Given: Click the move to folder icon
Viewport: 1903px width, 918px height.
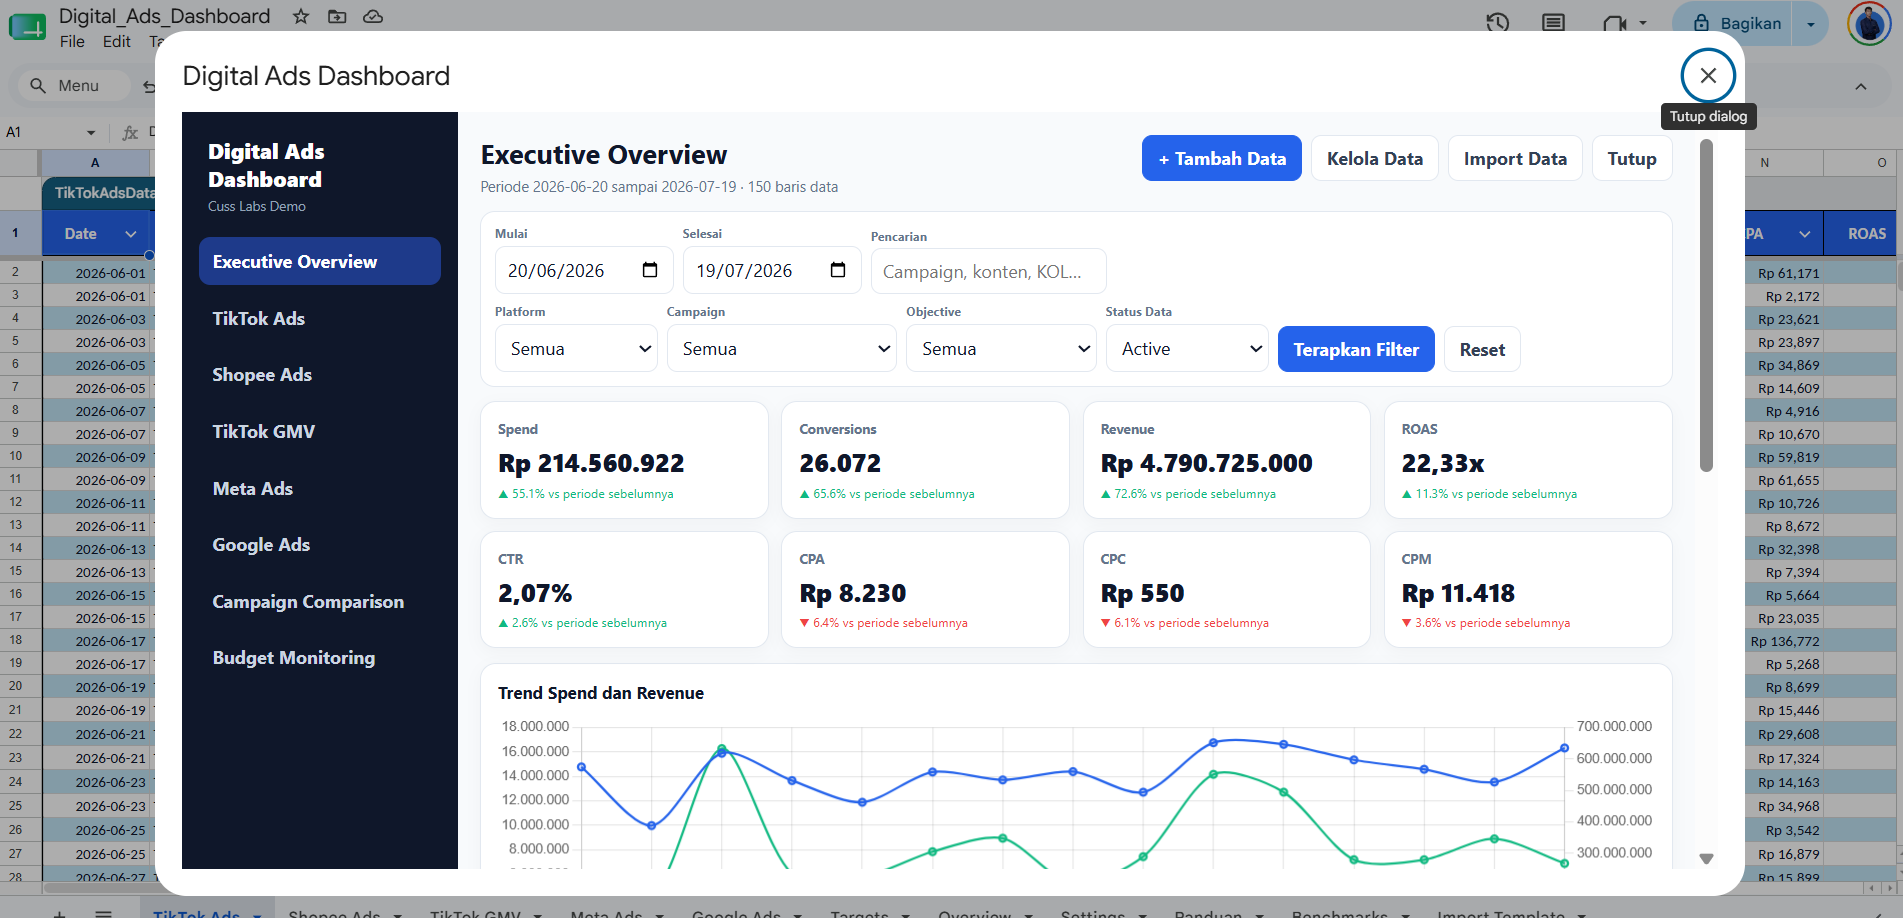Looking at the screenshot, I should (x=337, y=16).
